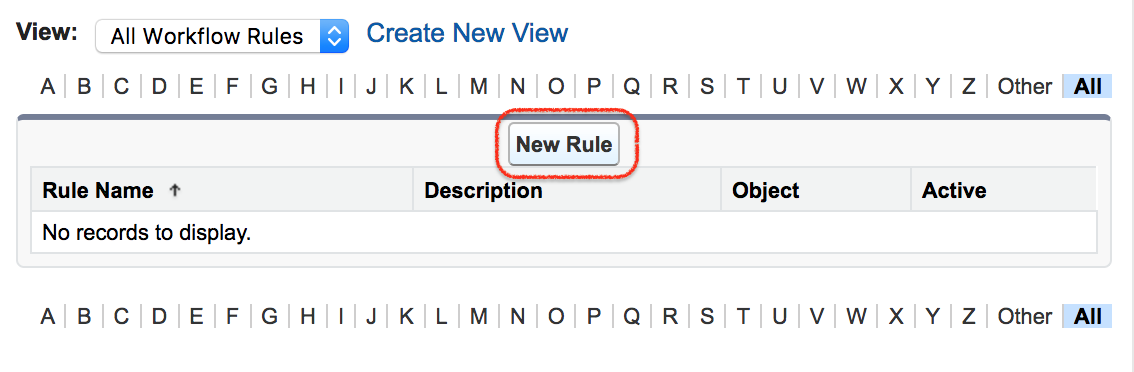The height and width of the screenshot is (372, 1134).
Task: Click the New Rule button
Action: pos(564,144)
